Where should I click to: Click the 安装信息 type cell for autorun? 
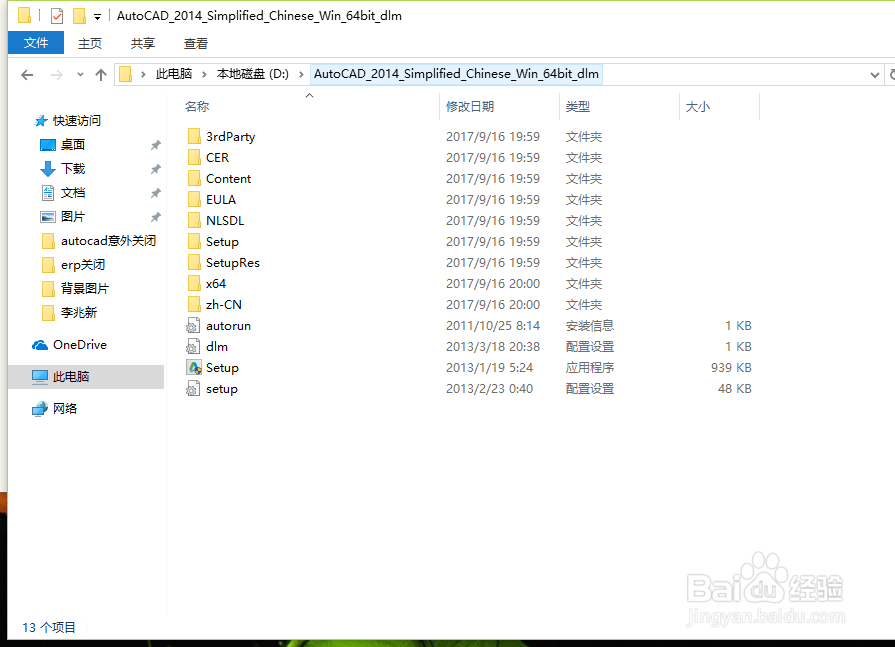click(x=590, y=326)
